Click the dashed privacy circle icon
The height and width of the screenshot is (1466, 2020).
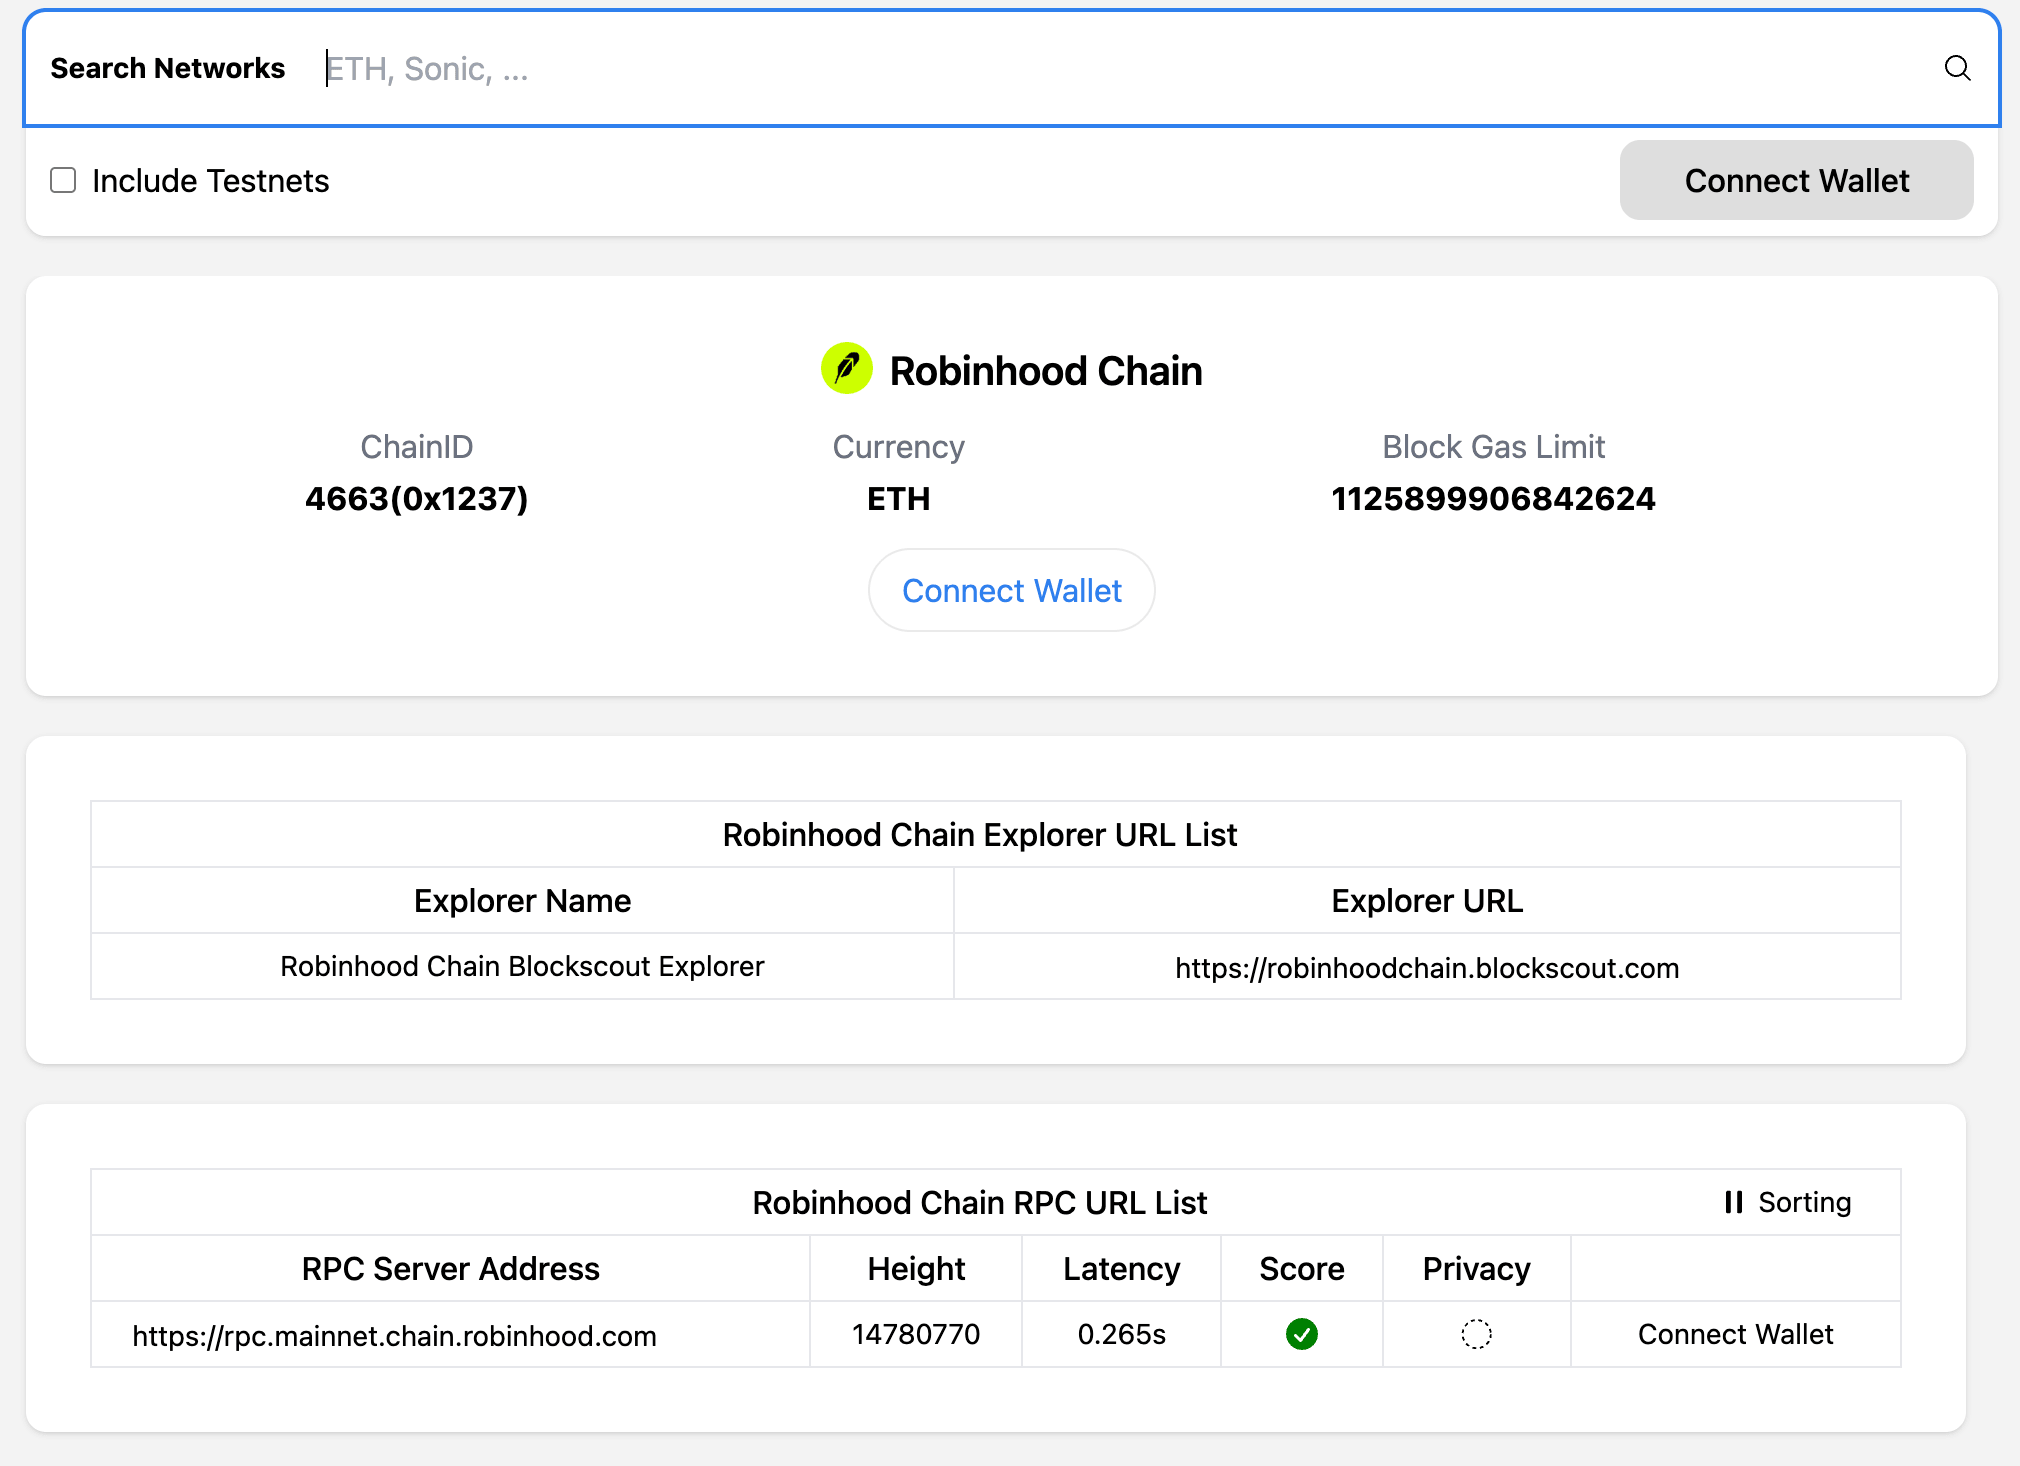pyautogui.click(x=1476, y=1334)
